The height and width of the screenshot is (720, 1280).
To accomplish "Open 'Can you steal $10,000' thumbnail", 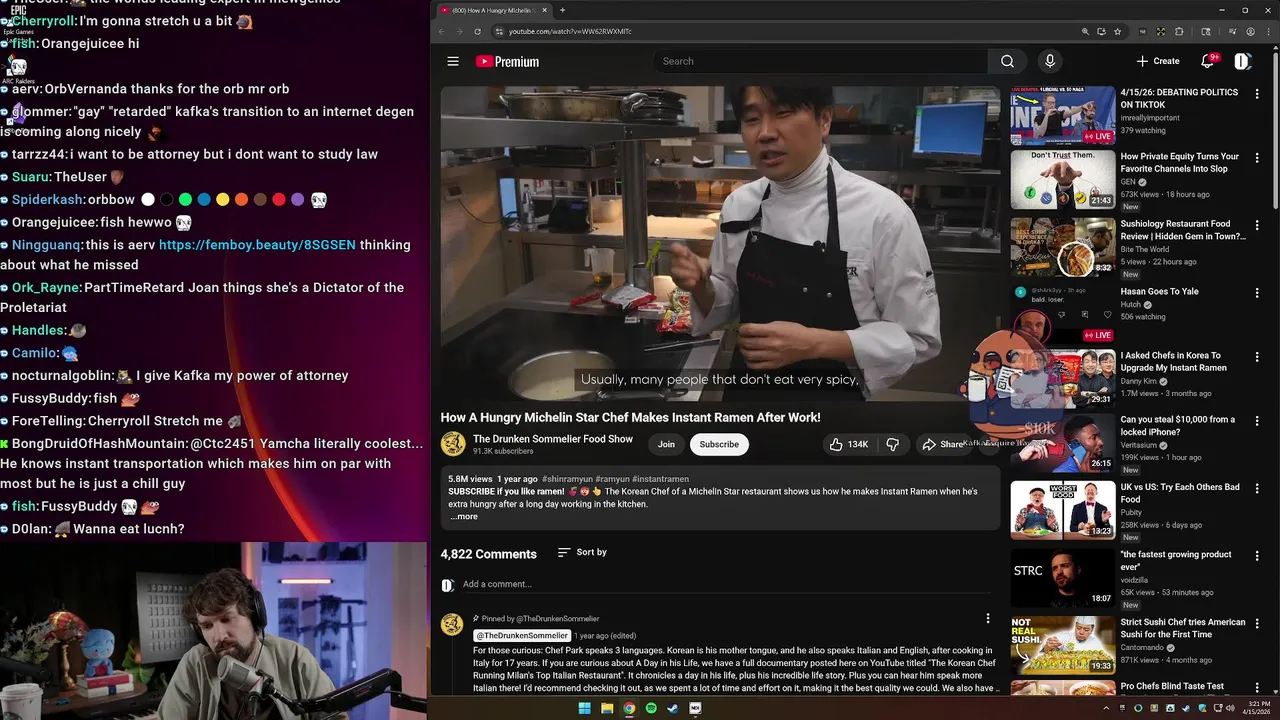I will (1062, 442).
